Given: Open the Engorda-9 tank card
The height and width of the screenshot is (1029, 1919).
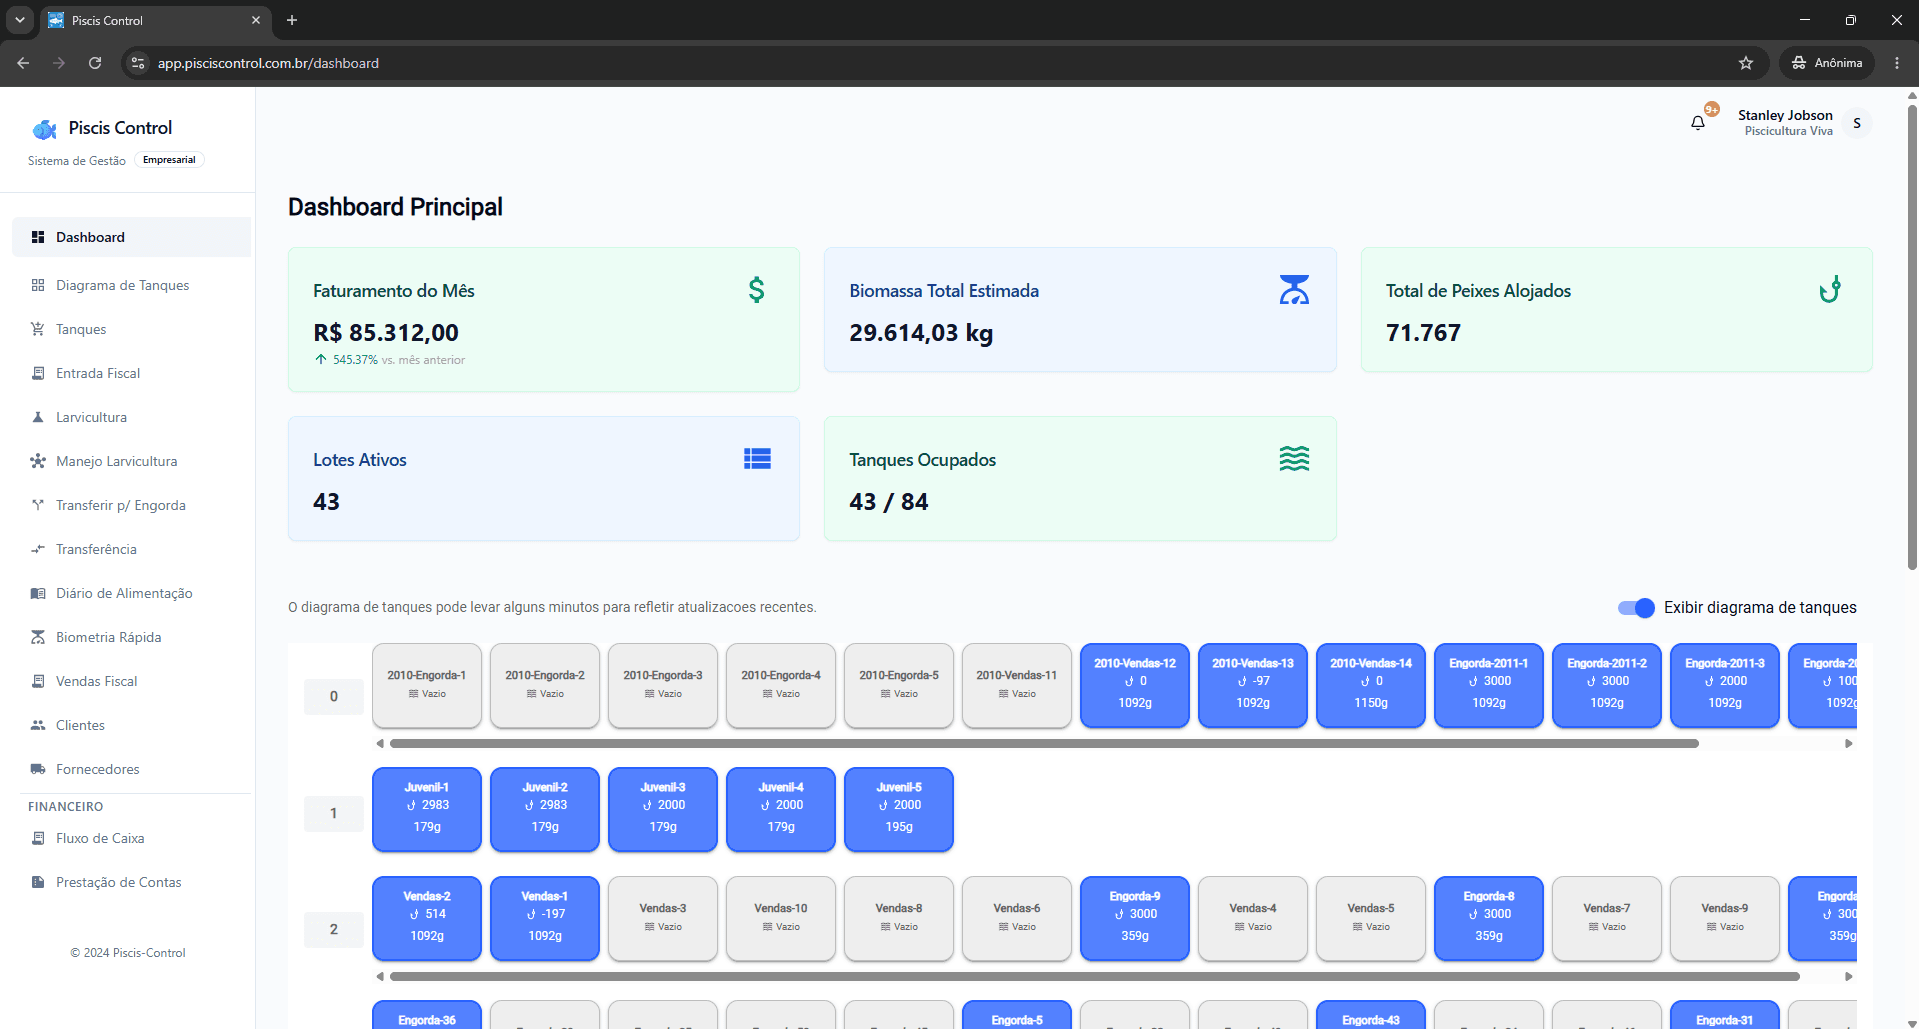Looking at the screenshot, I should pyautogui.click(x=1135, y=918).
